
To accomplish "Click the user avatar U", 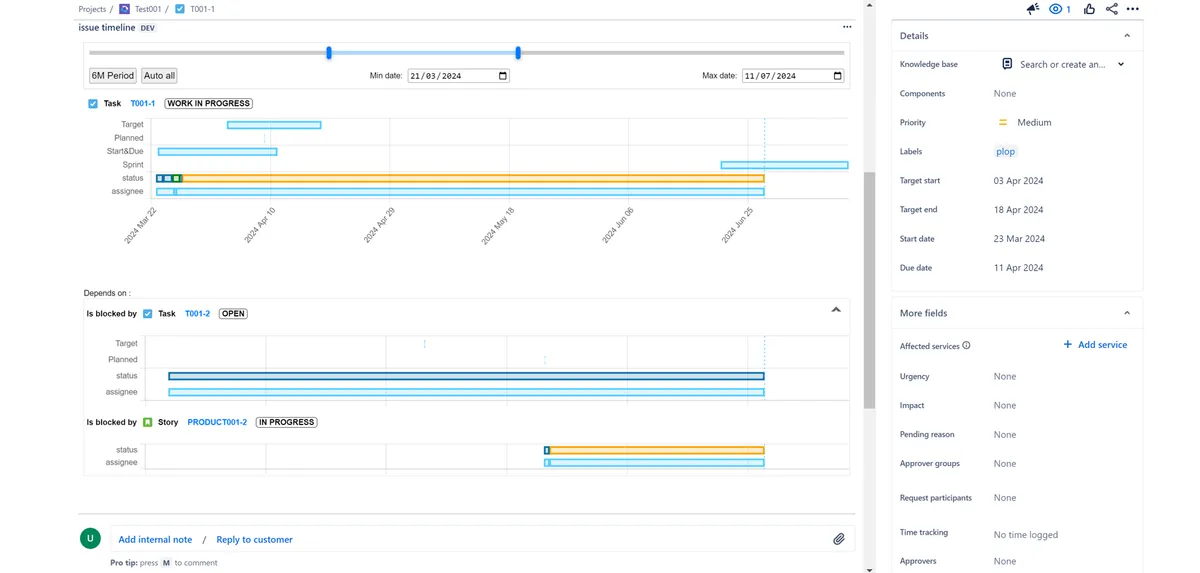I will (90, 538).
